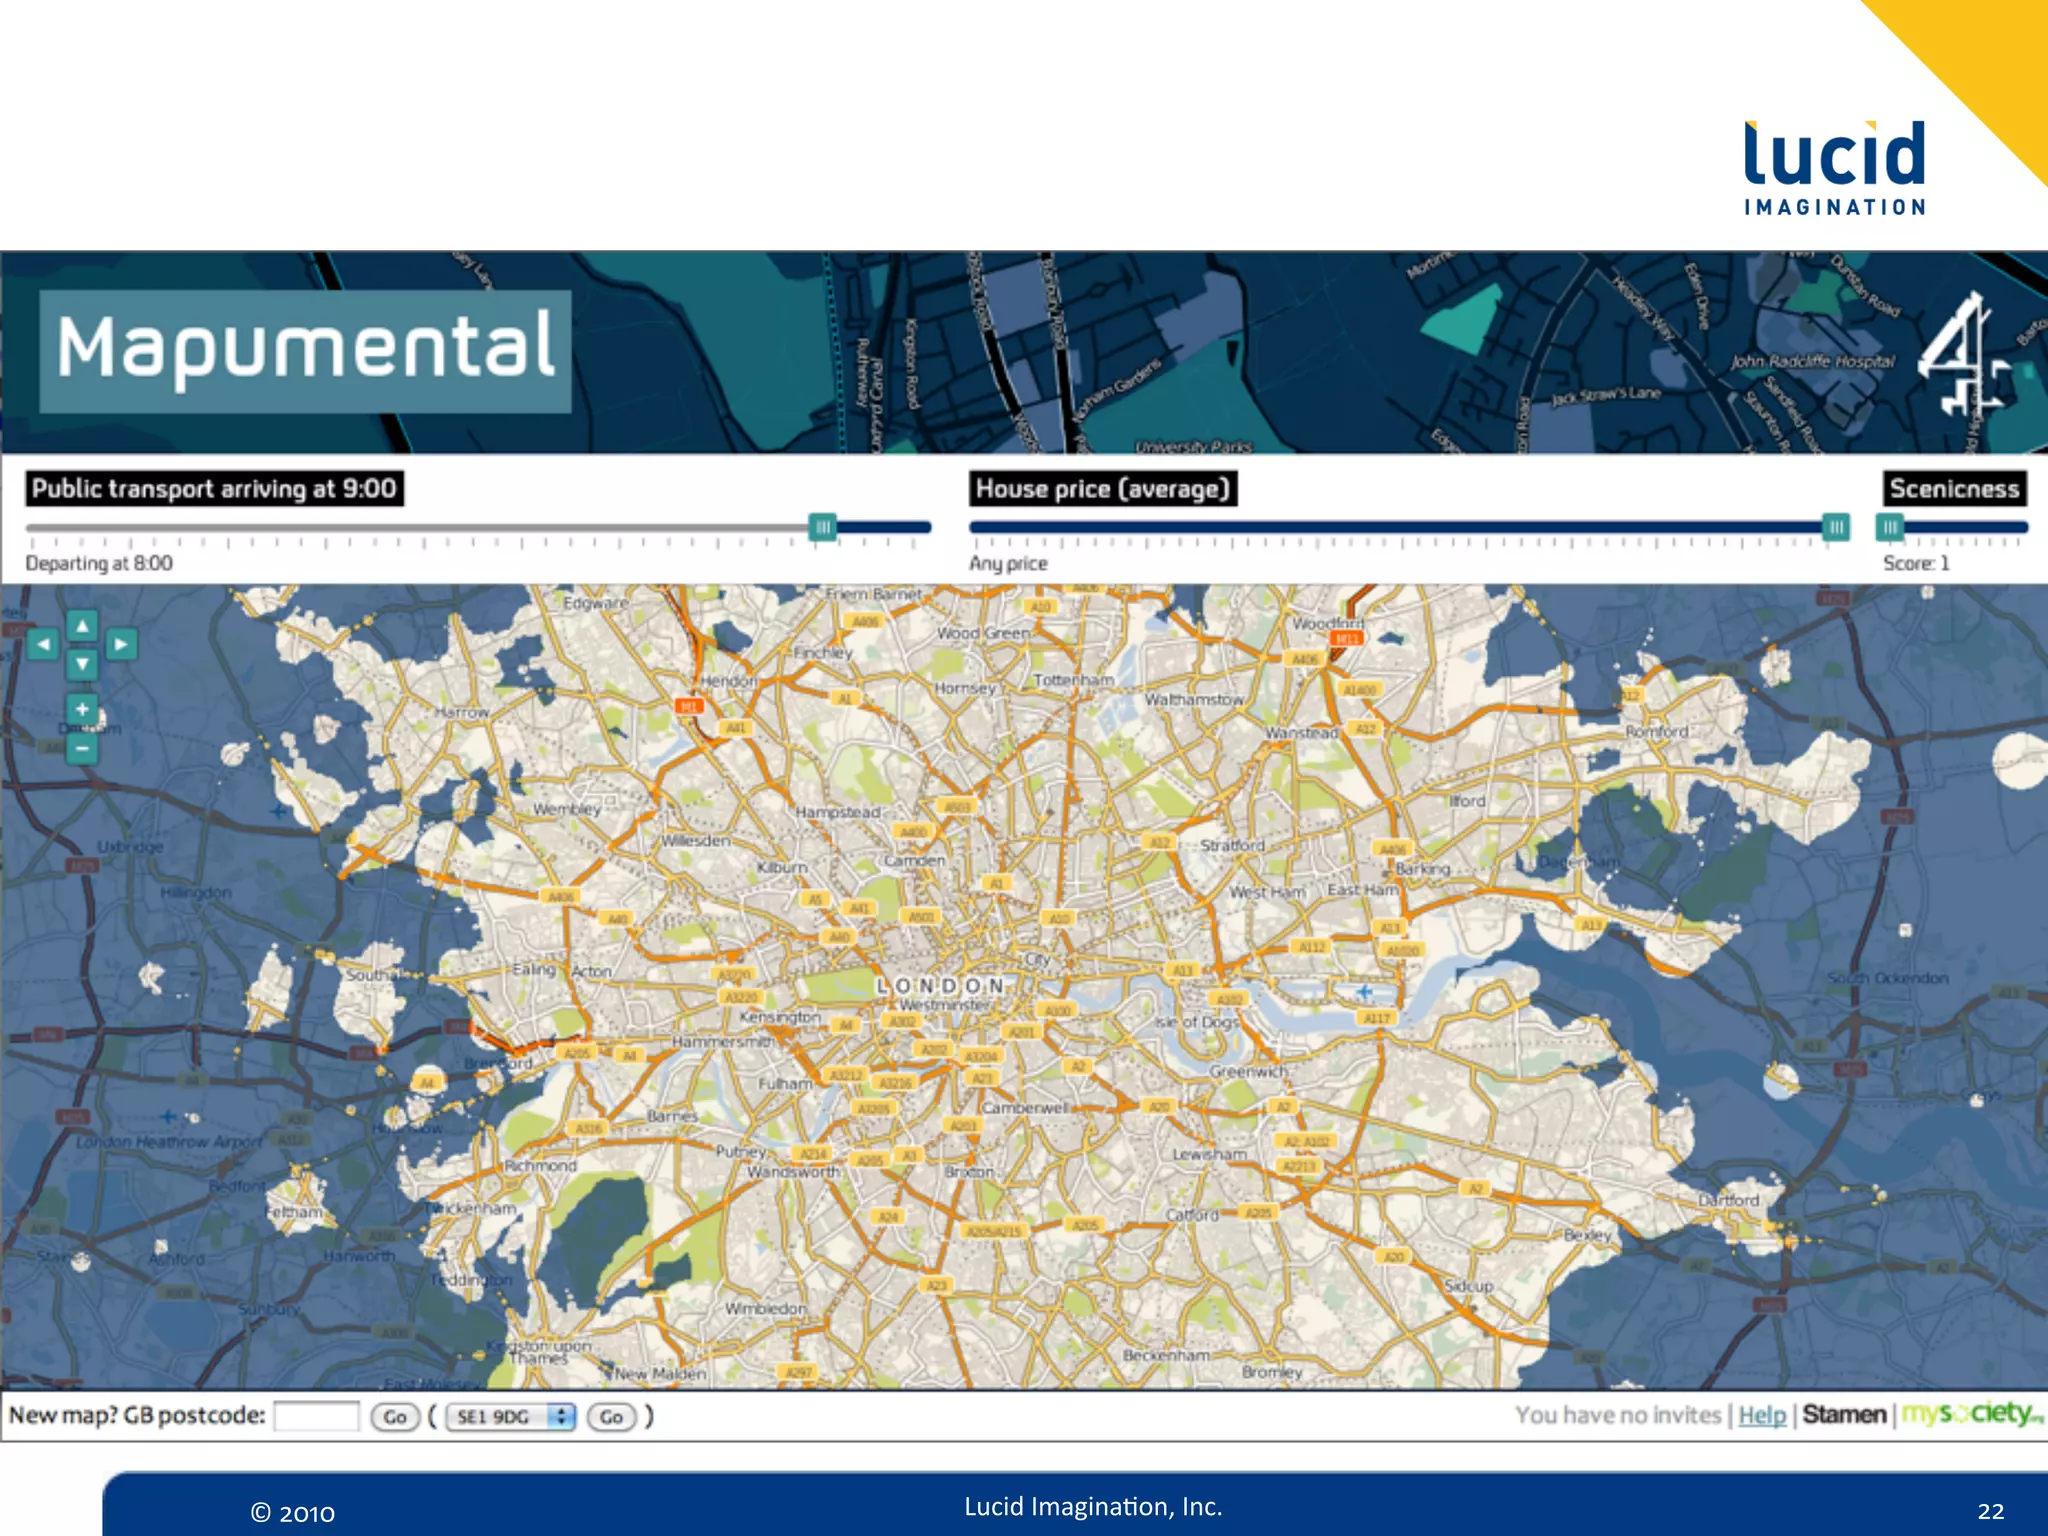Click the Public transport travel time slider handle
This screenshot has width=2048, height=1536.
822,527
